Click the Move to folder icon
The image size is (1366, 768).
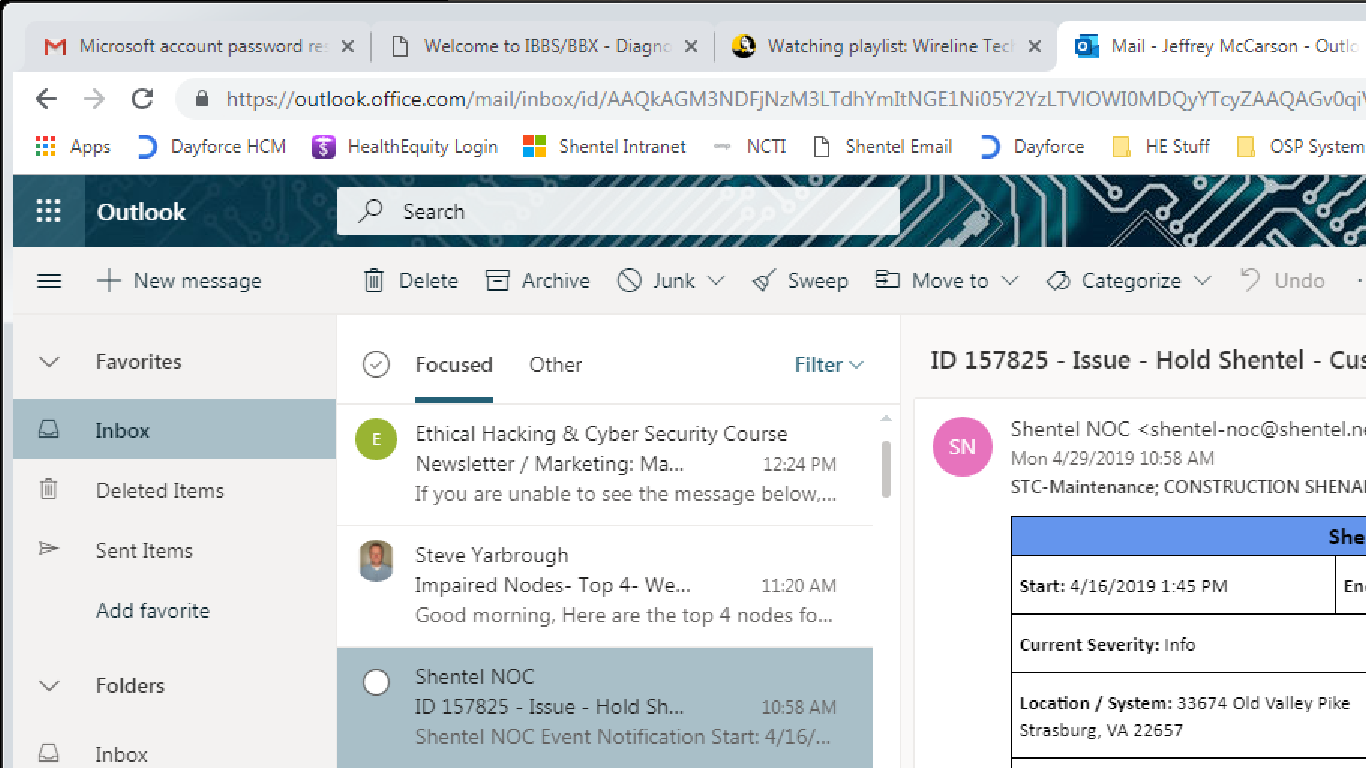[x=887, y=280]
